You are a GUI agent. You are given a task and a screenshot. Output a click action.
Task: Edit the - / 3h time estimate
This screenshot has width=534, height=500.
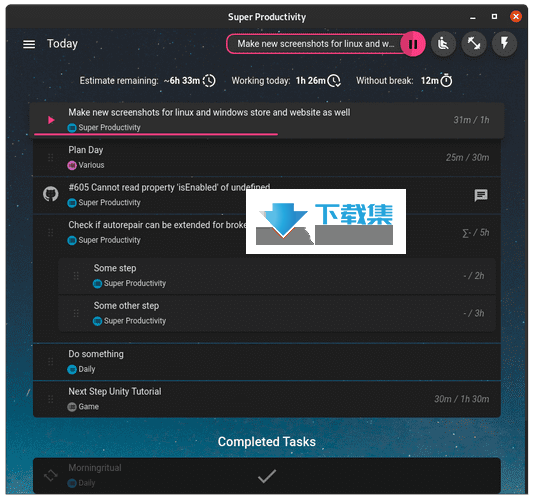[474, 313]
